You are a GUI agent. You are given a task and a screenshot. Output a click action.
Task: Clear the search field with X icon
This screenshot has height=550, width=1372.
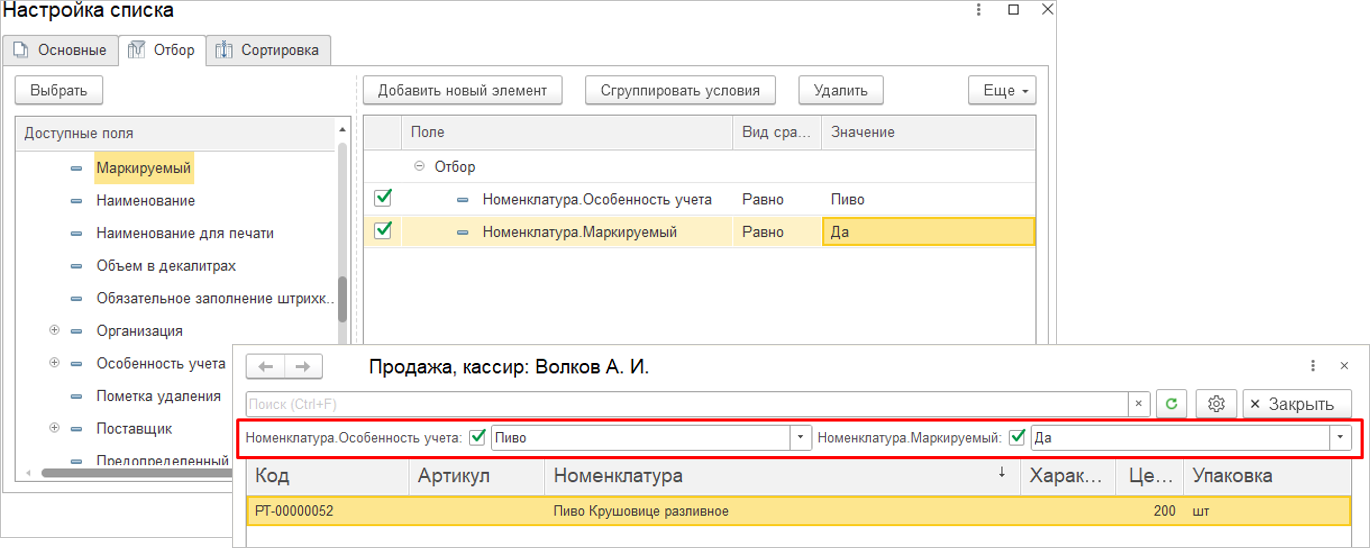(x=1139, y=404)
